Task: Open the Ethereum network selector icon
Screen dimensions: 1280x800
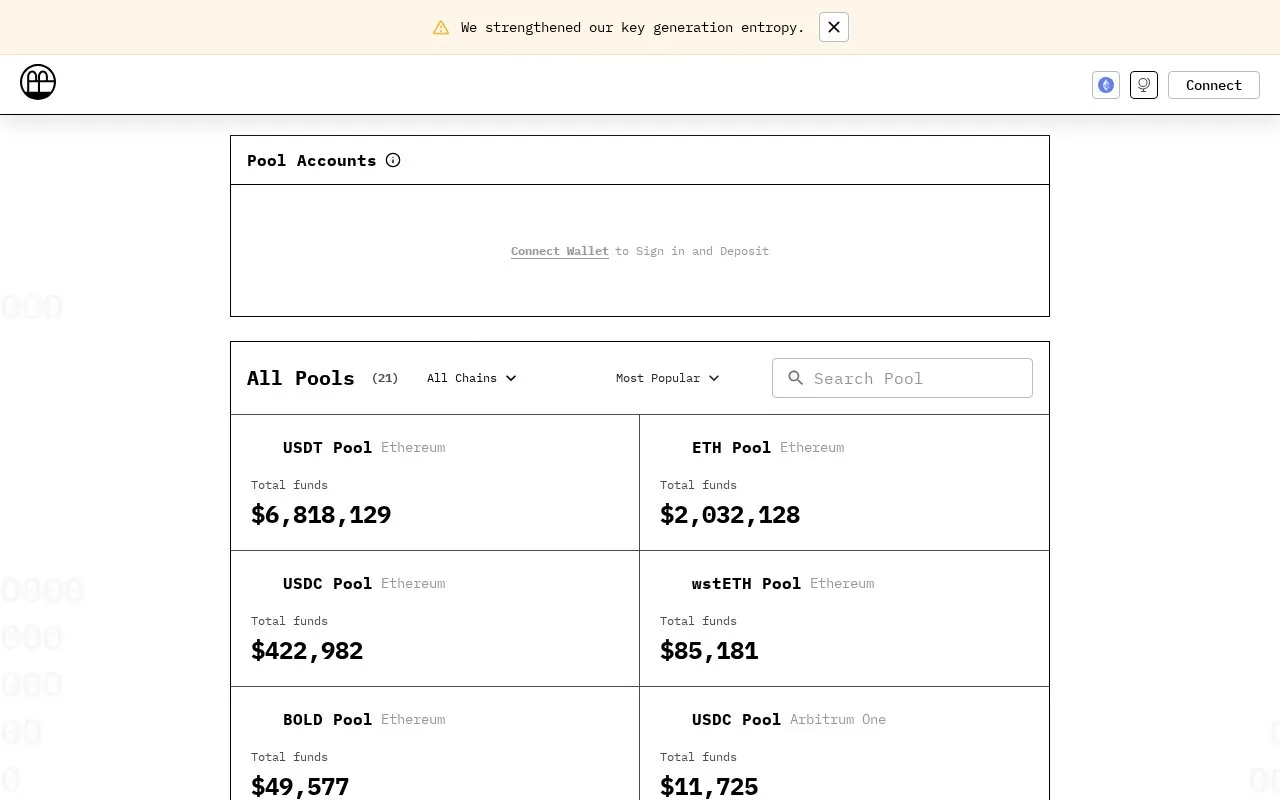Action: click(1106, 85)
